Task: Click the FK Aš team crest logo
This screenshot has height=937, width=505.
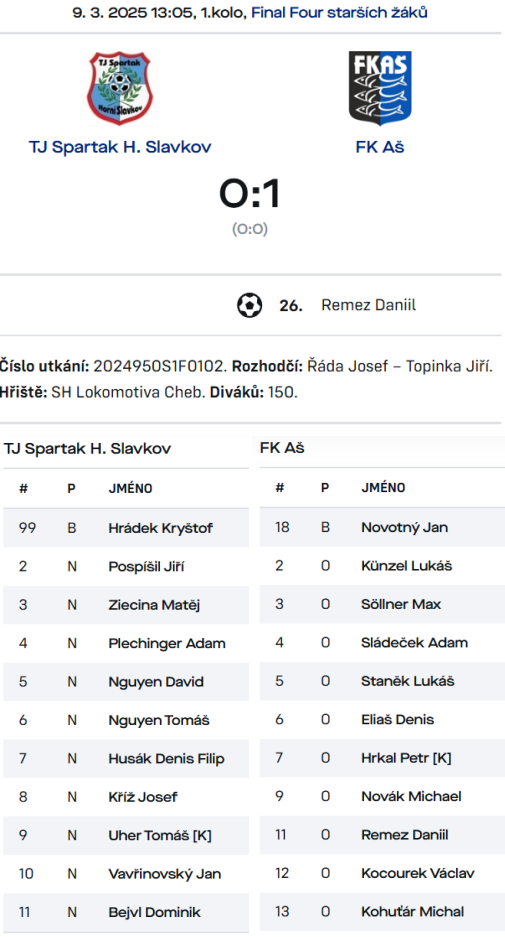Action: pyautogui.click(x=380, y=88)
